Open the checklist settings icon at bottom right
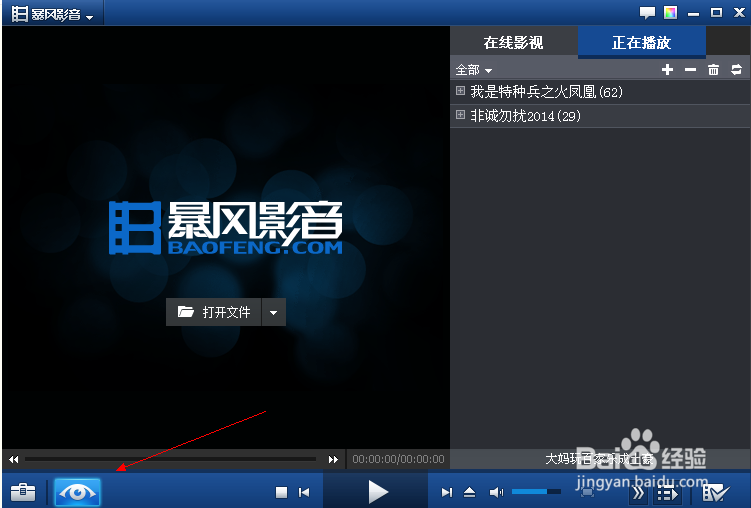Screen dimensions: 751x508 716,493
